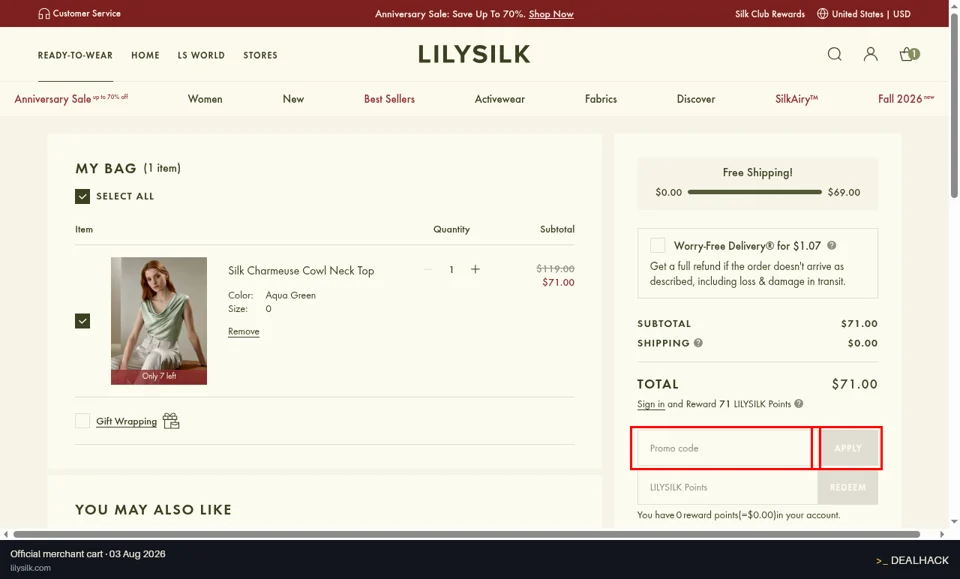Open the New category
This screenshot has width=960, height=579.
tap(293, 99)
